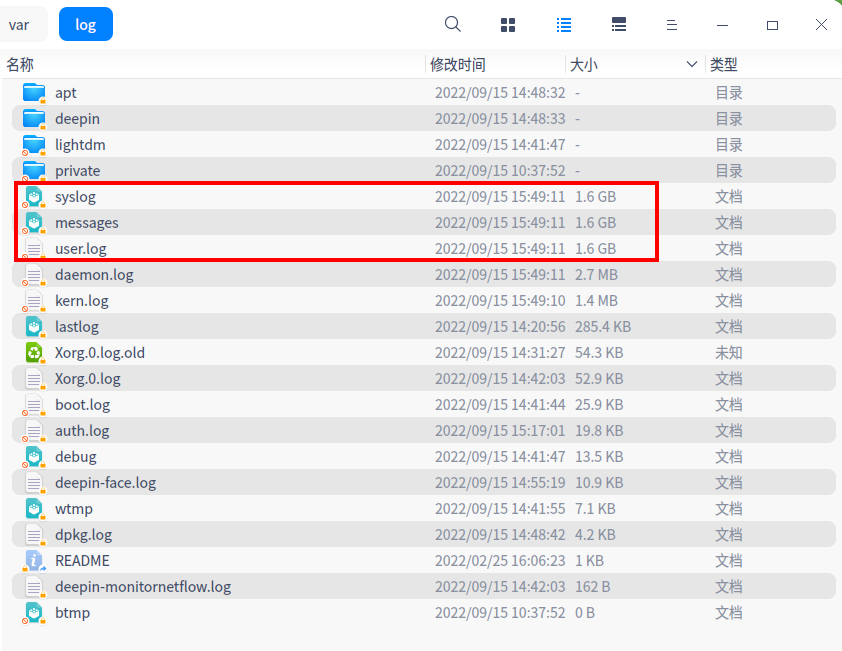Click README's date 2022/02/25 16:06:23

point(500,561)
